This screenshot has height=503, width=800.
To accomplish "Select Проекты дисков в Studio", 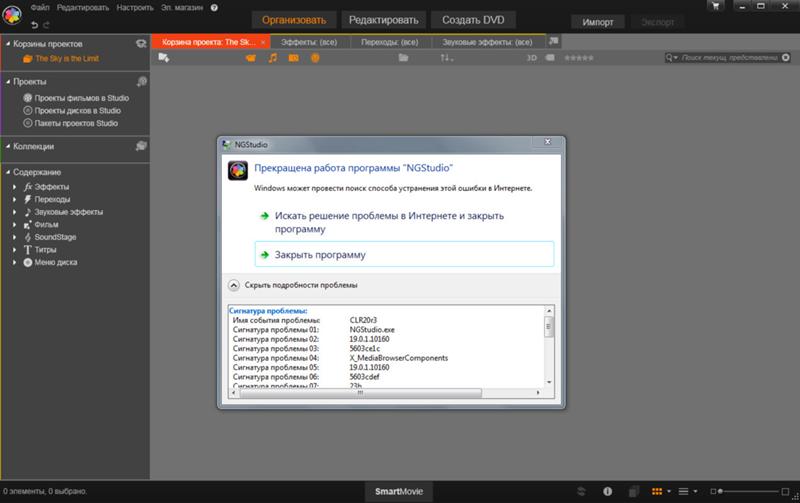I will click(x=78, y=111).
